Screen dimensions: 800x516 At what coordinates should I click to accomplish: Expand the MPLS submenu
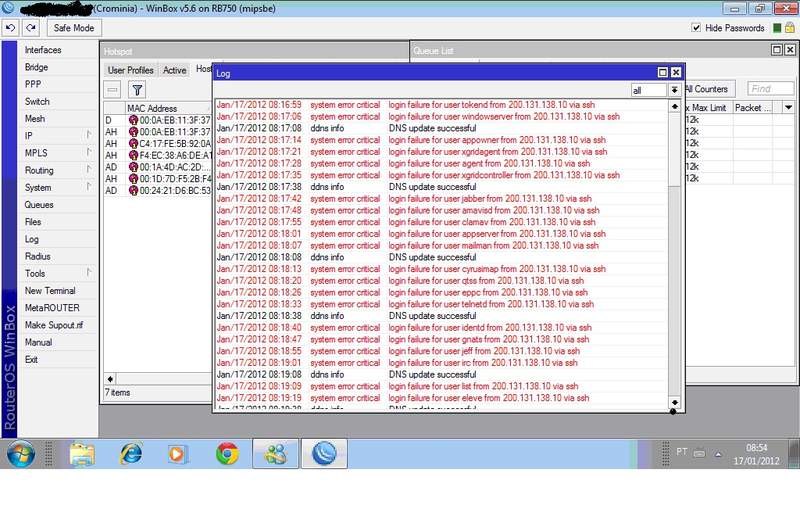pyautogui.click(x=56, y=153)
